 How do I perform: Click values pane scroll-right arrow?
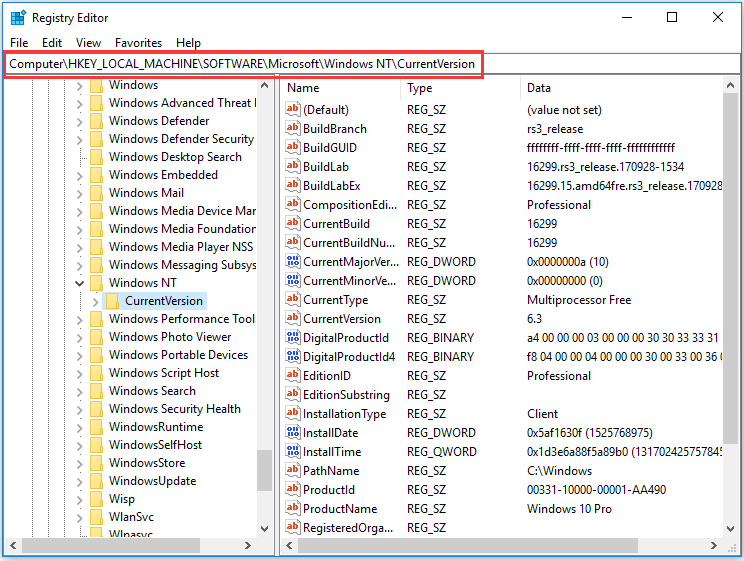714,546
